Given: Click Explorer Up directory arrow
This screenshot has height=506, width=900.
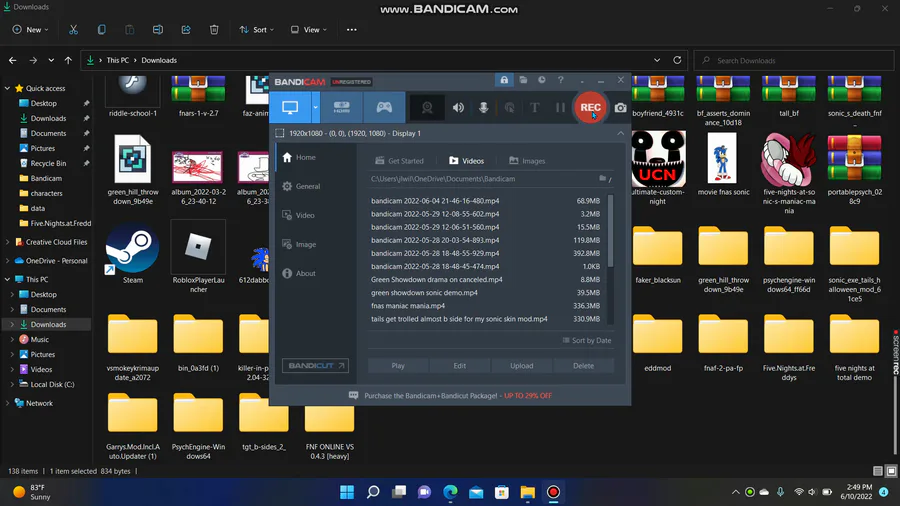Looking at the screenshot, I should [68, 60].
